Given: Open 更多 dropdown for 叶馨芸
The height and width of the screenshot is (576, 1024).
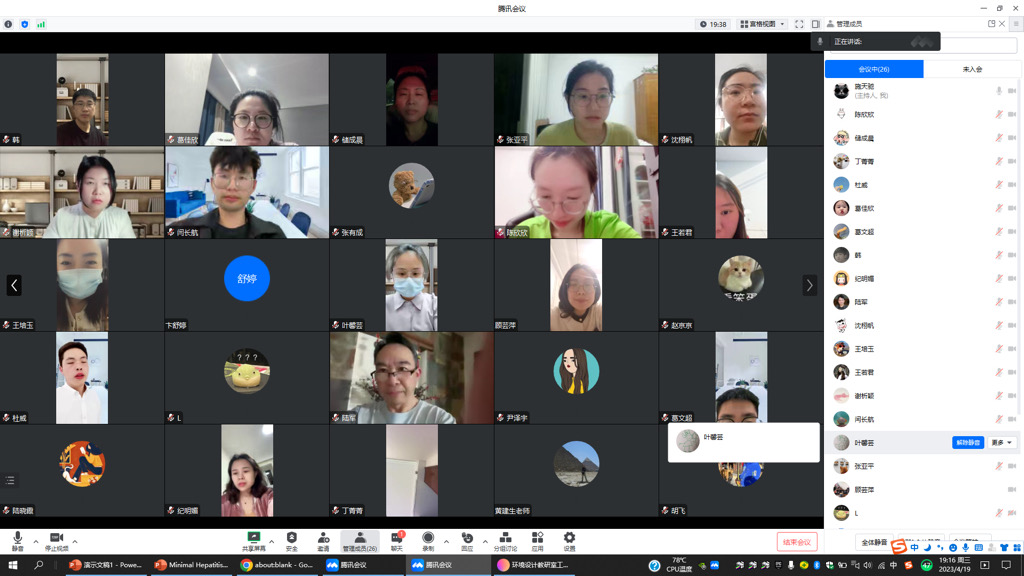Looking at the screenshot, I should [1002, 443].
